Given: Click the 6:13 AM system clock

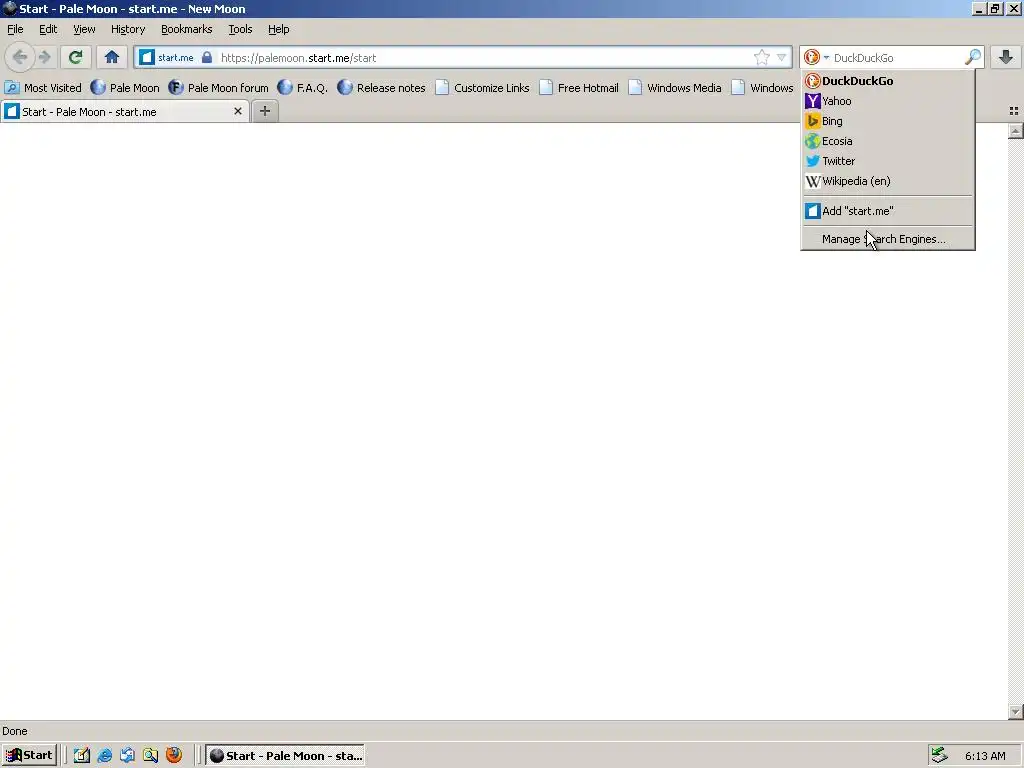Looking at the screenshot, I should [985, 756].
